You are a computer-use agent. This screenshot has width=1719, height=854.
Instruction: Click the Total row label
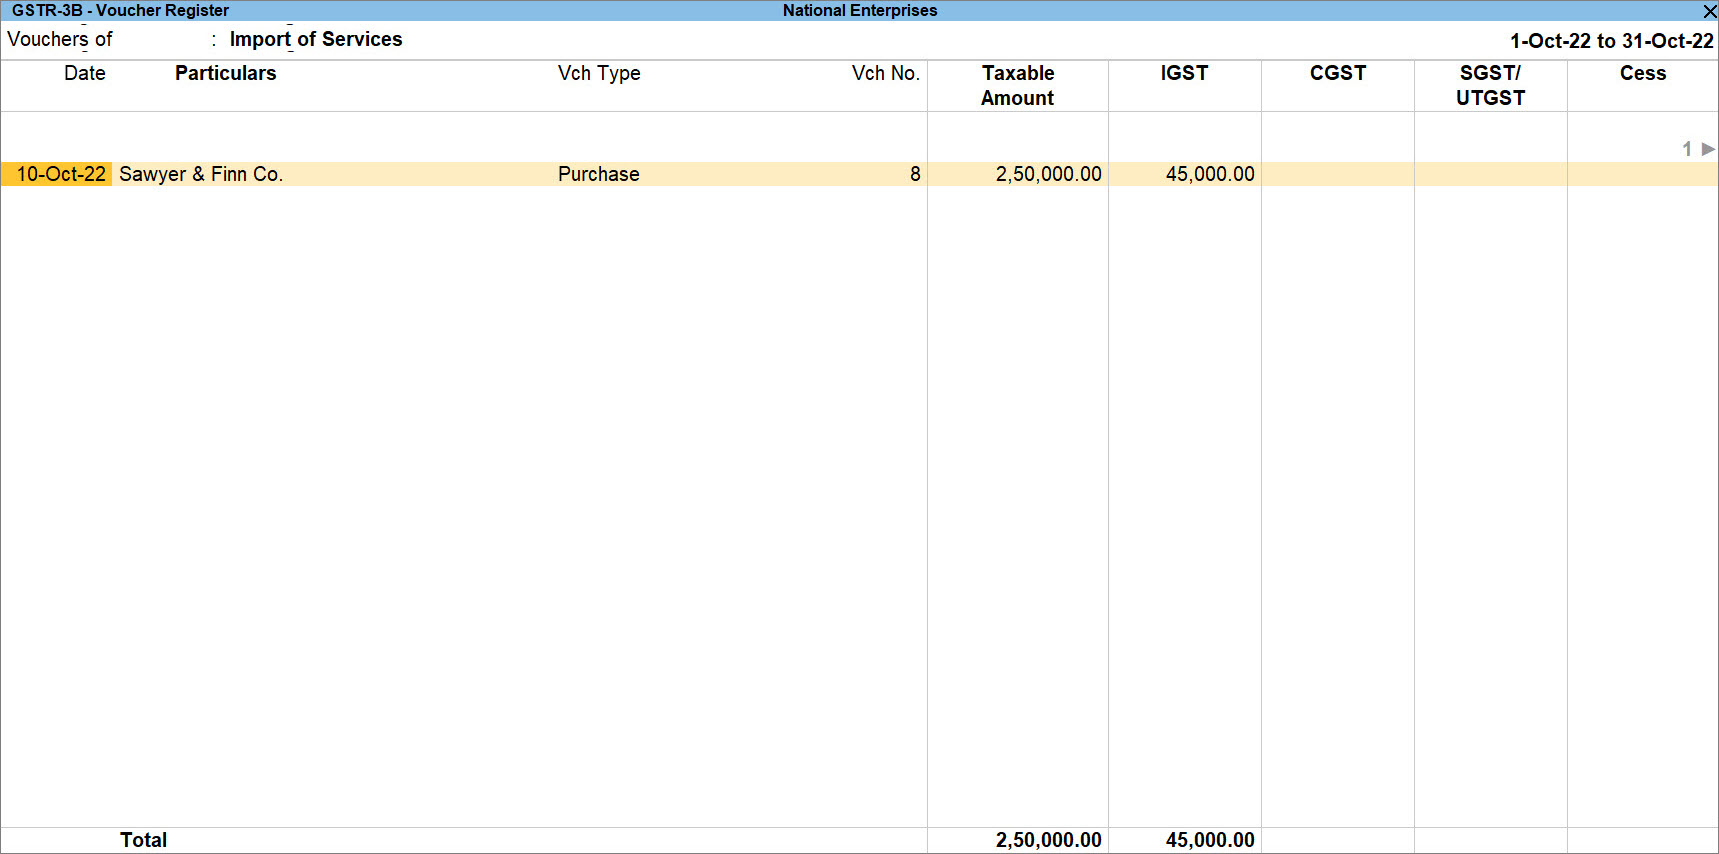[144, 840]
